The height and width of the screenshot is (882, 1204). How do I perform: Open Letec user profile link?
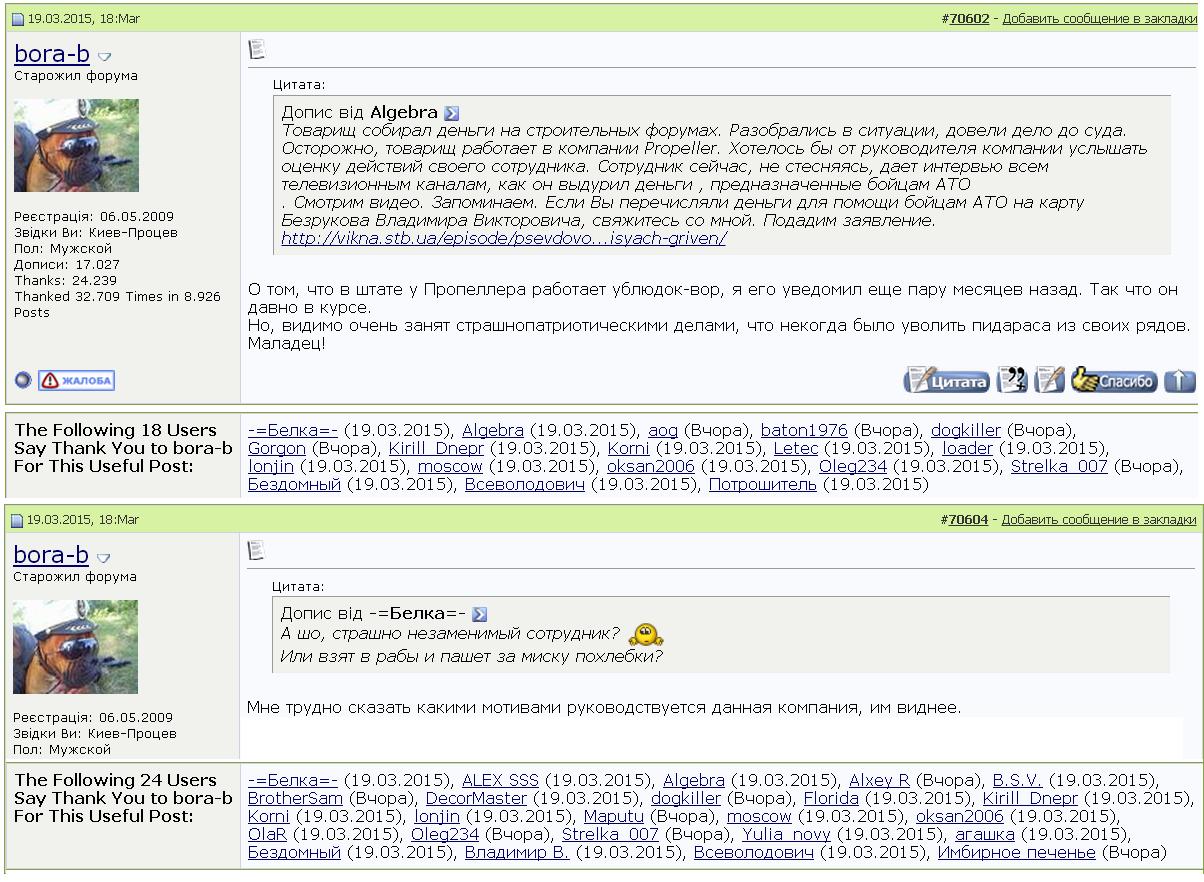[x=795, y=449]
